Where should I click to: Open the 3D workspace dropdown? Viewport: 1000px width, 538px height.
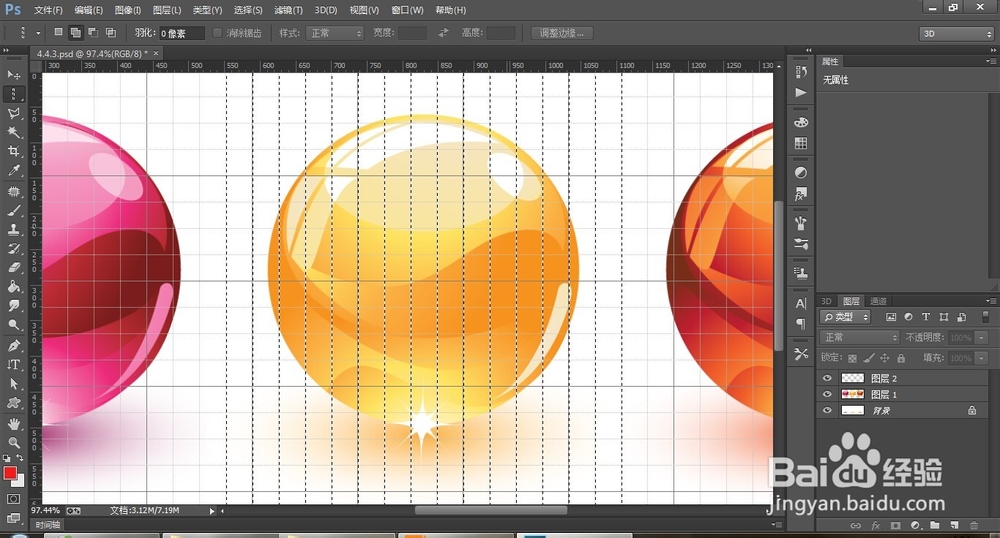pos(957,34)
